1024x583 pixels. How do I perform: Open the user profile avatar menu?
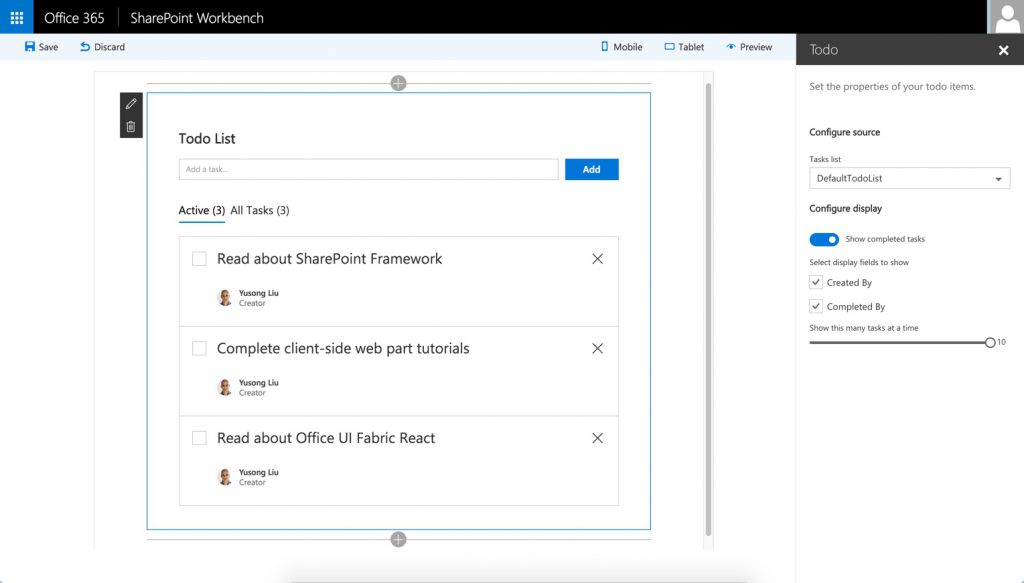[x=1006, y=17]
